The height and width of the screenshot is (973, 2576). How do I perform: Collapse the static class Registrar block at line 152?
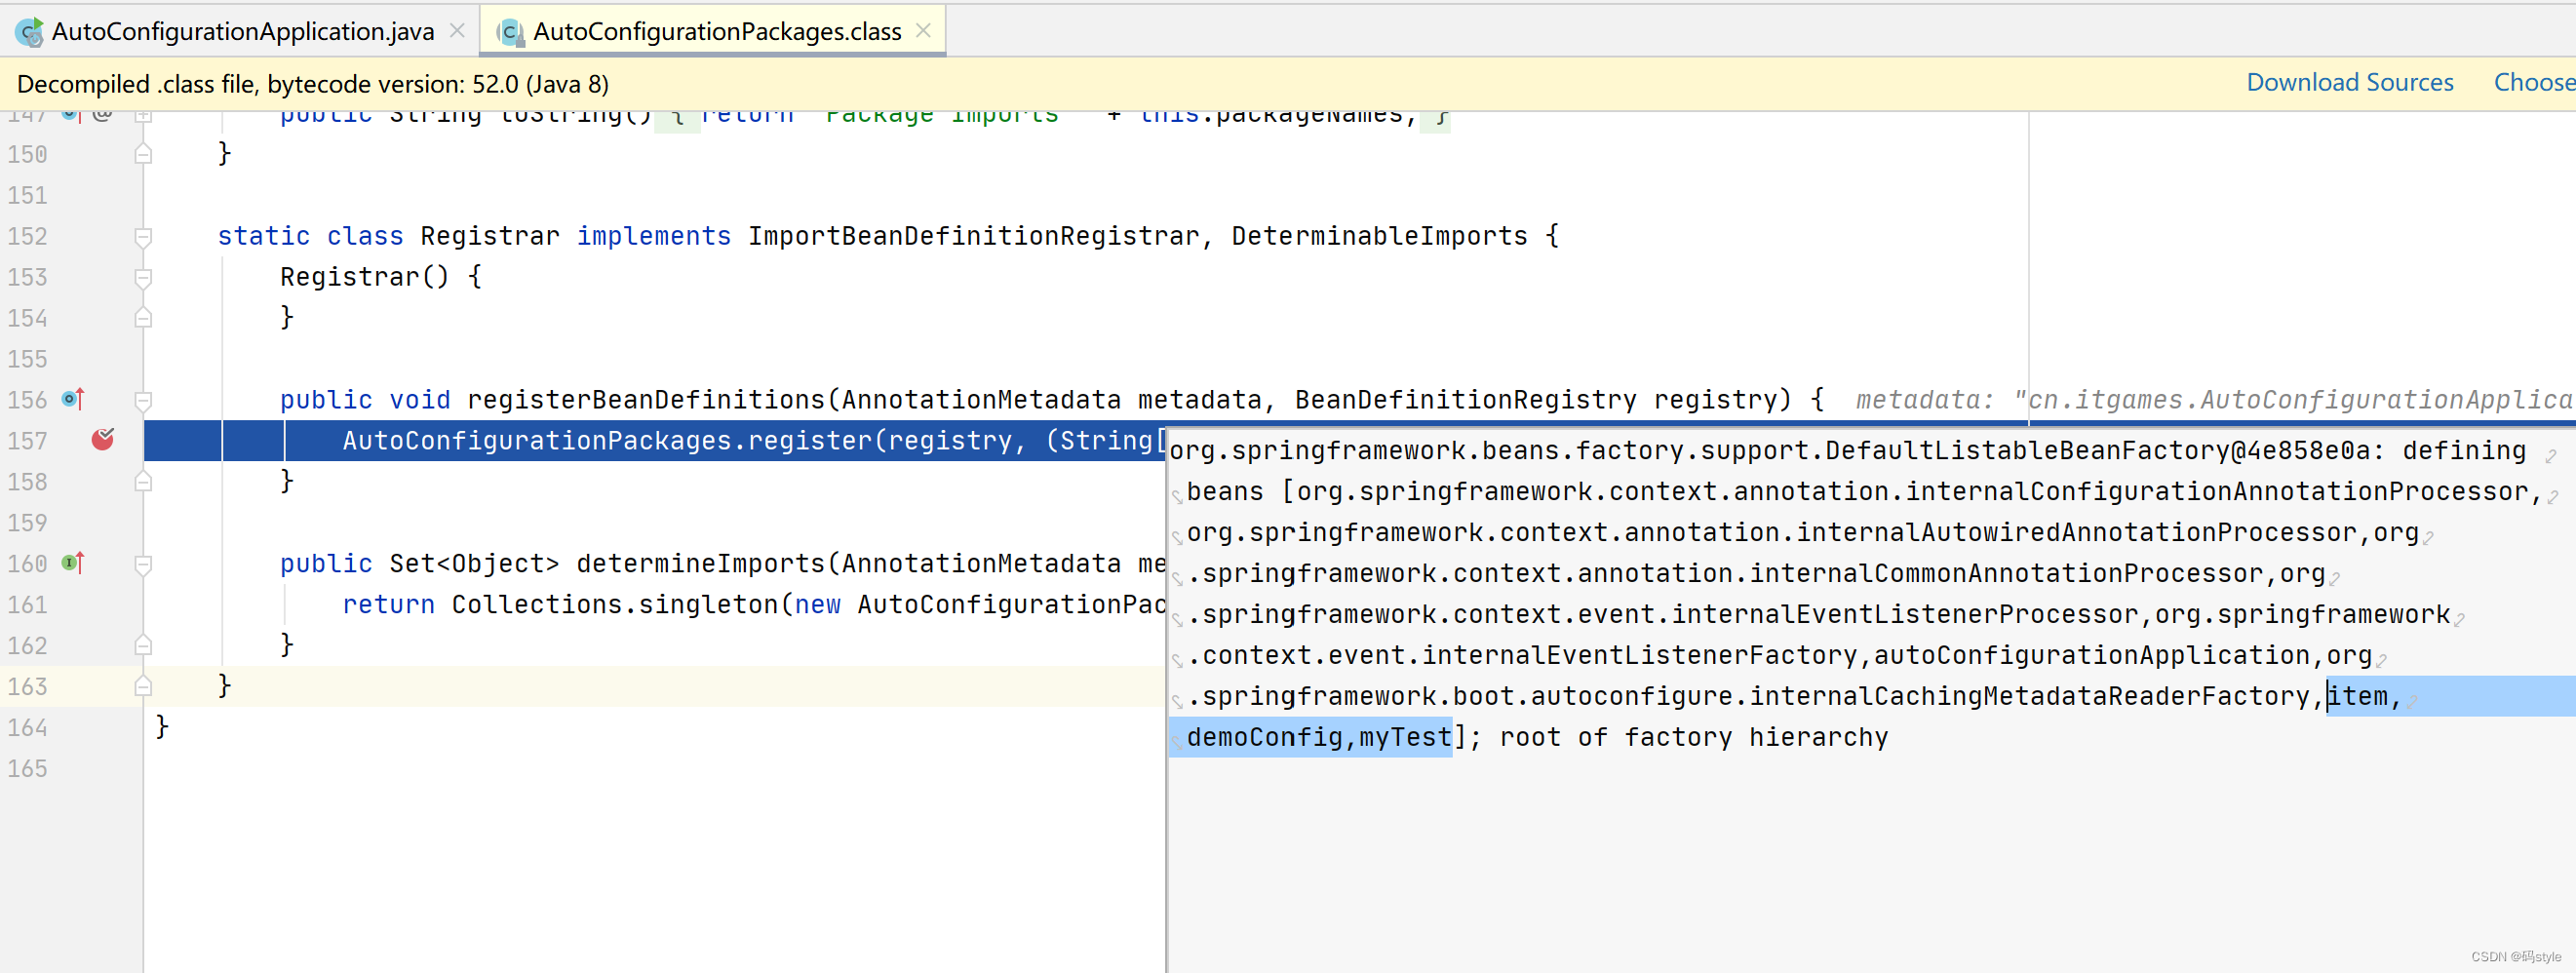click(143, 236)
